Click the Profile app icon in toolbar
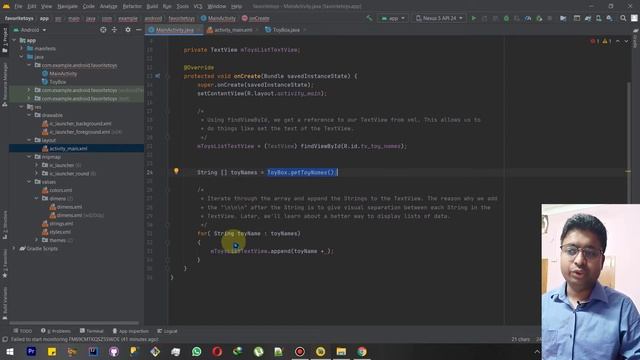Image resolution: width=640 pixels, height=360 pixels. coord(528,18)
